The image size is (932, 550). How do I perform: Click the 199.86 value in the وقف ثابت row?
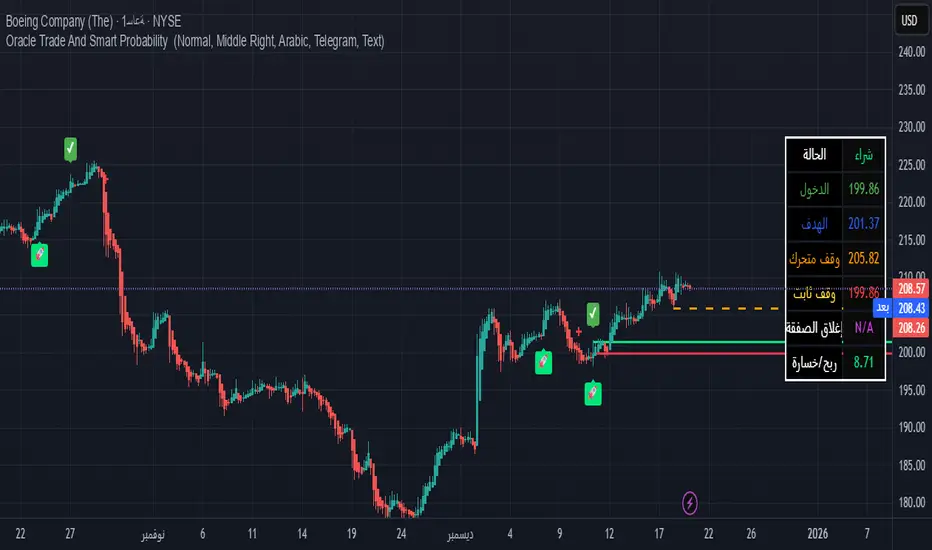pyautogui.click(x=864, y=293)
